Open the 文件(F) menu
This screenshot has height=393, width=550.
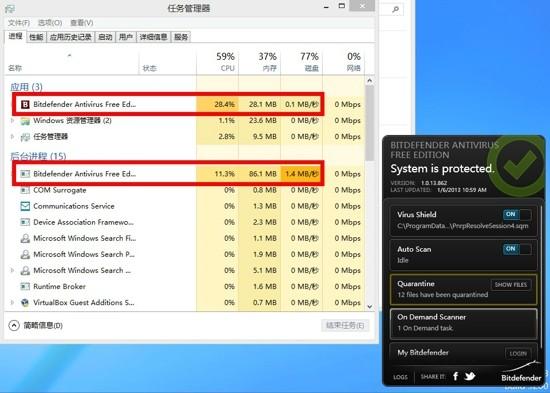tap(19, 23)
